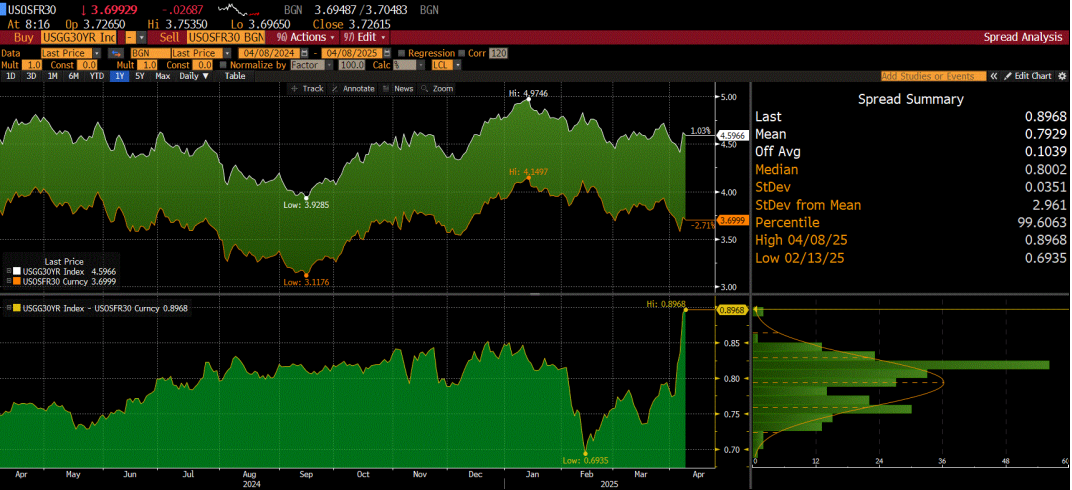
Task: Click the Track crosshair tool
Action: [x=307, y=89]
